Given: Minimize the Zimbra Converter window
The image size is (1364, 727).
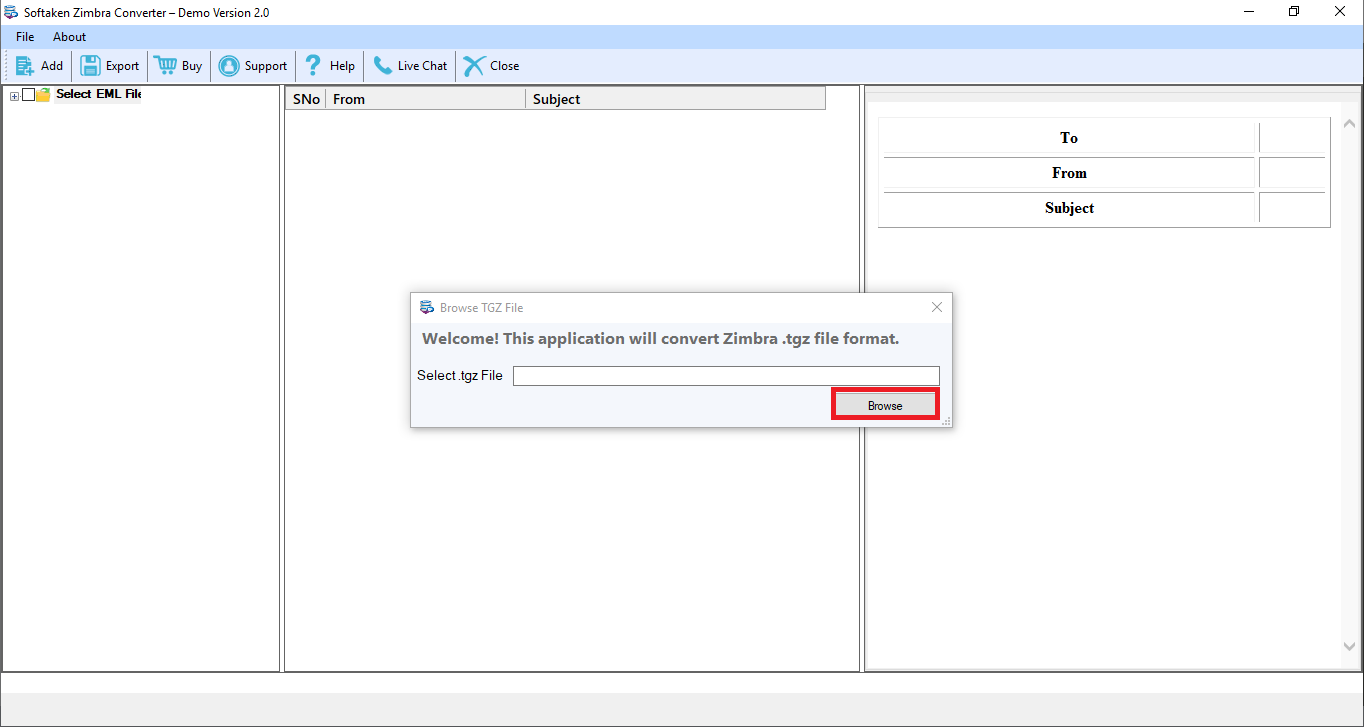Looking at the screenshot, I should tap(1249, 12).
